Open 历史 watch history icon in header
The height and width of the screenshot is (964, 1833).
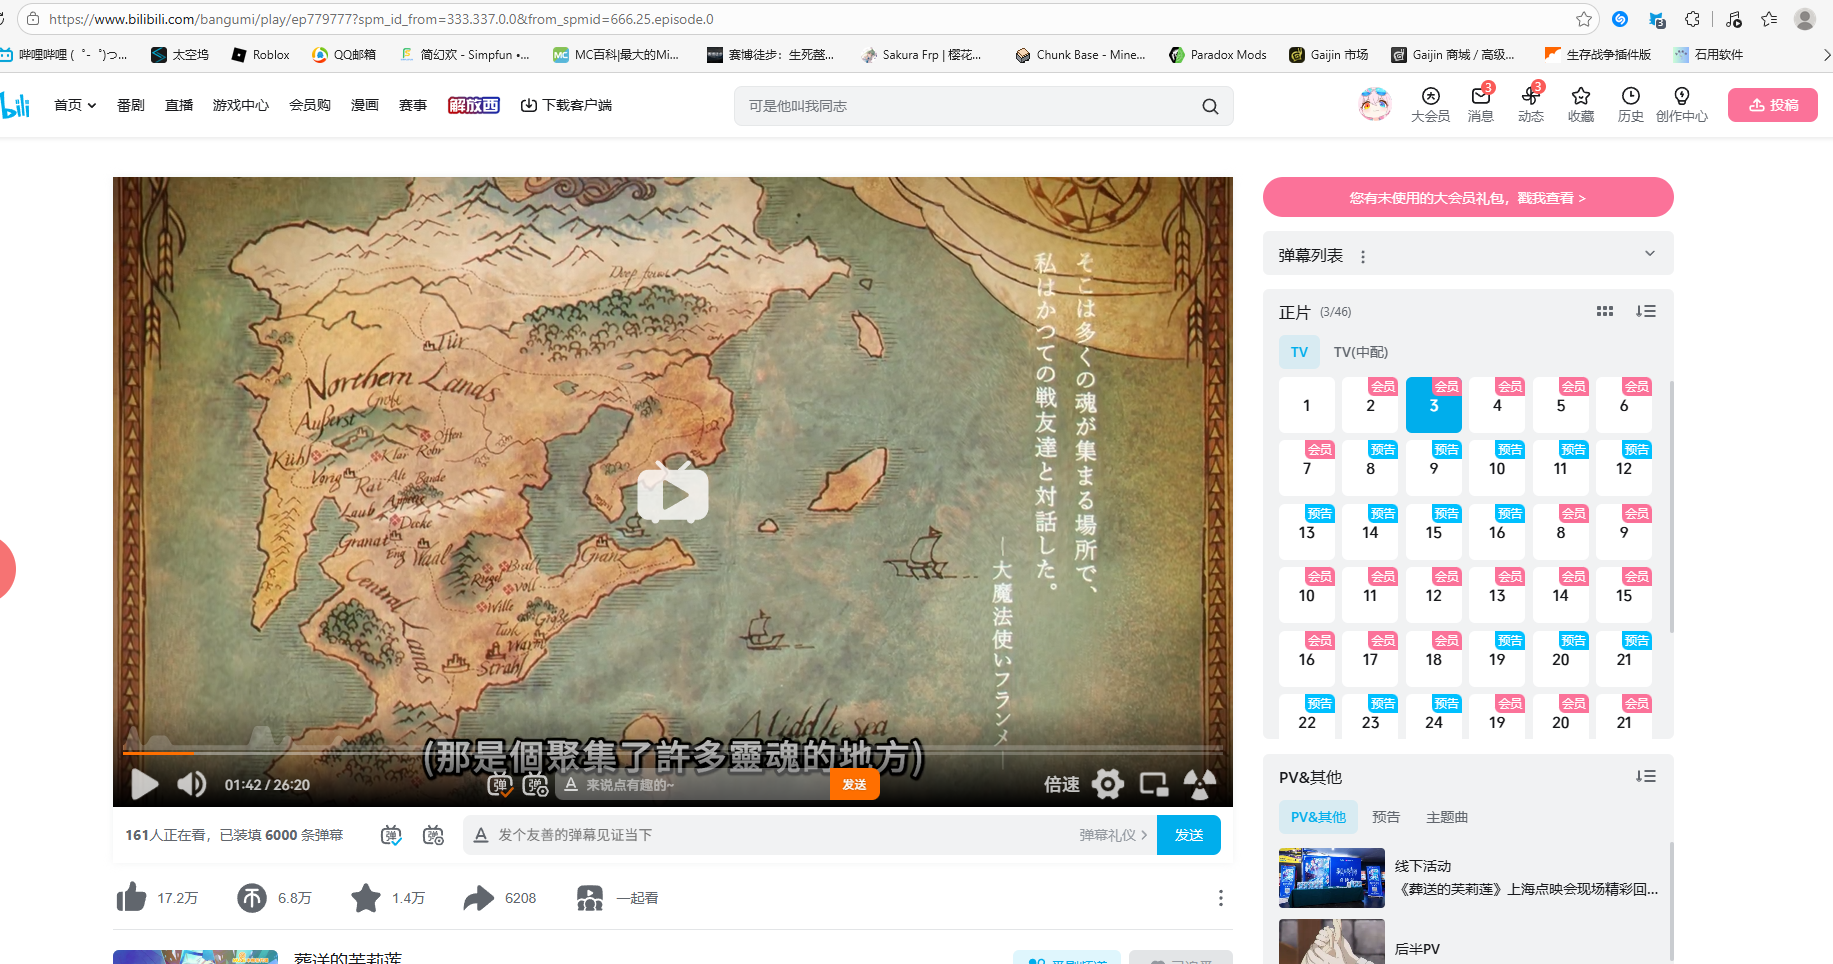pos(1630,104)
